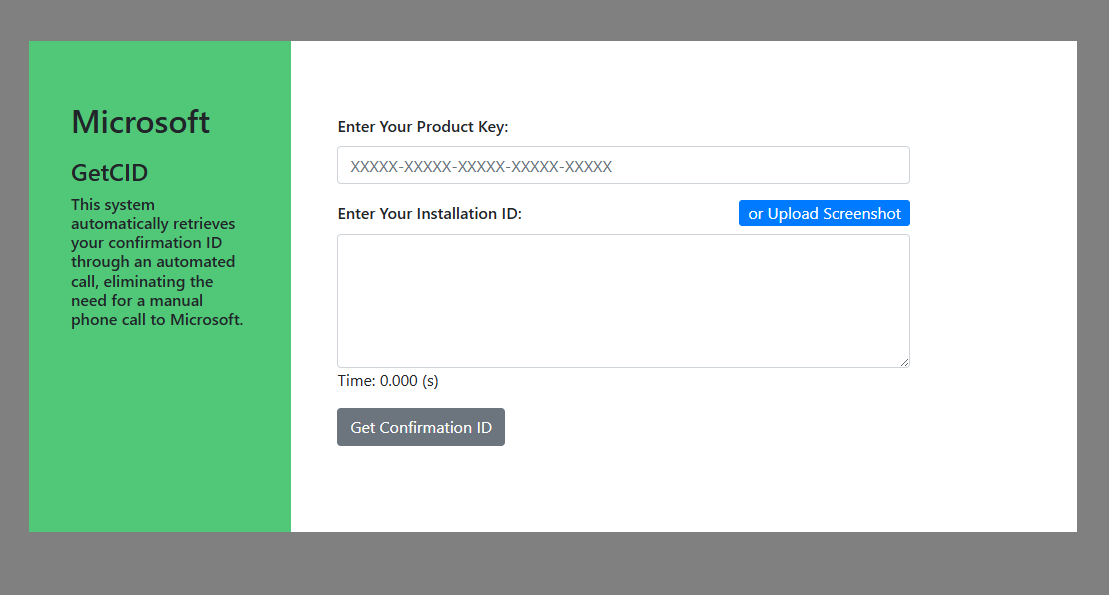This screenshot has width=1109, height=595.
Task: Click the Product Key input field
Action: click(623, 166)
